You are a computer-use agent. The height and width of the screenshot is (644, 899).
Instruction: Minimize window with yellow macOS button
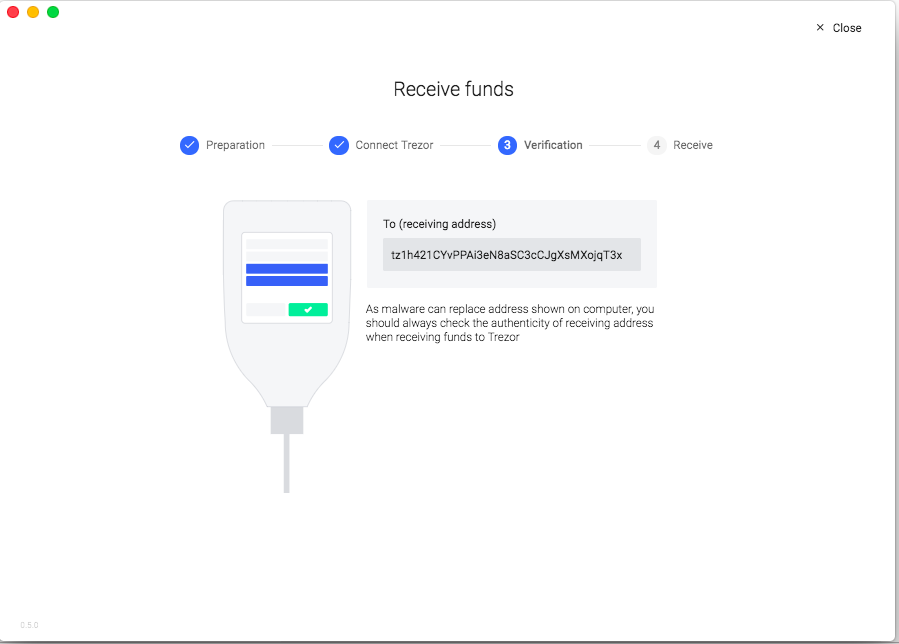[x=33, y=12]
